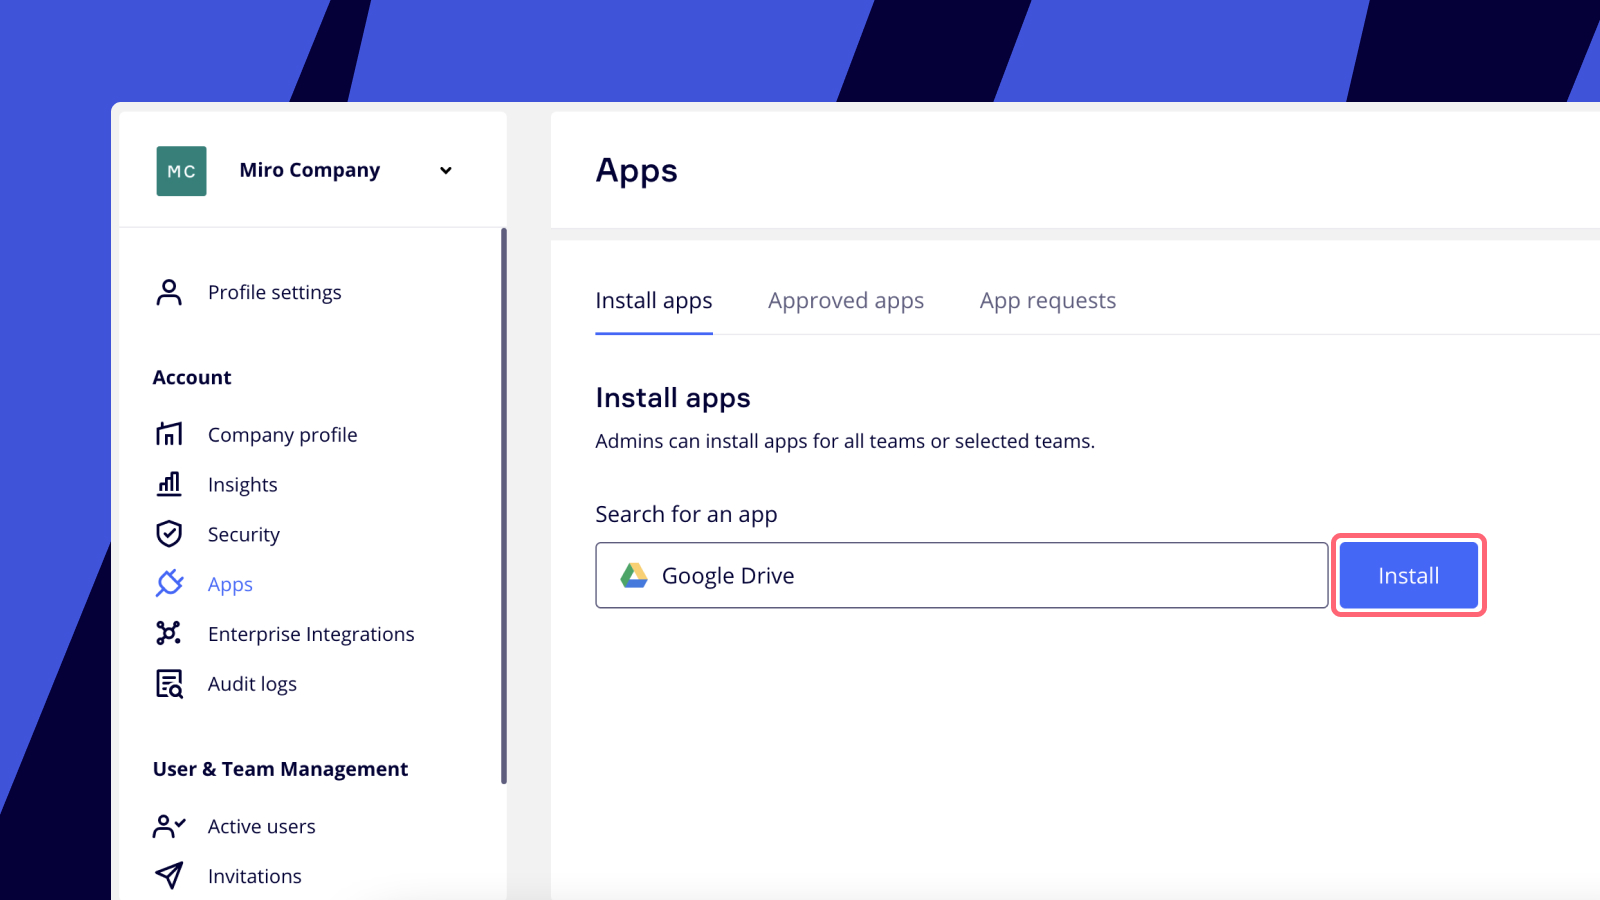
Task: Open Insights via the bar chart icon
Action: (x=169, y=484)
